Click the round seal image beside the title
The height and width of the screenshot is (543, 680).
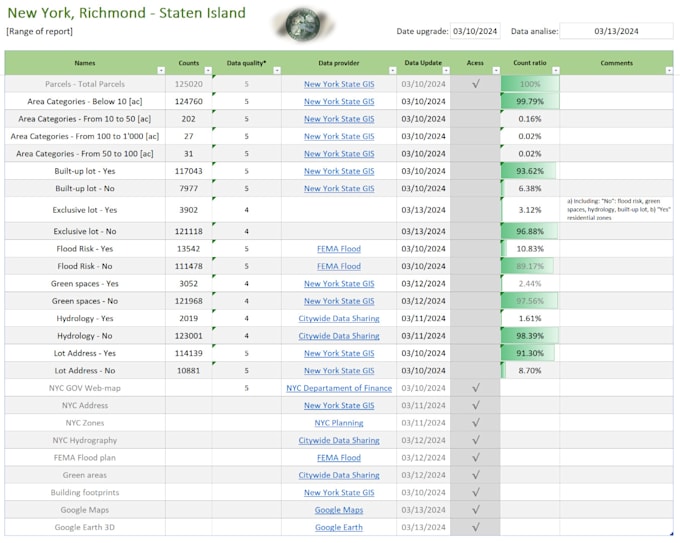pos(303,24)
